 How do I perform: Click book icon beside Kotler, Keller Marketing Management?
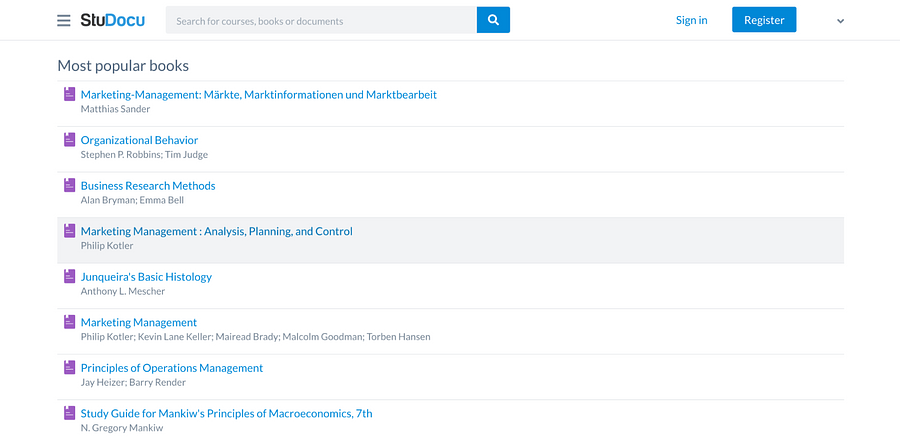pos(69,322)
